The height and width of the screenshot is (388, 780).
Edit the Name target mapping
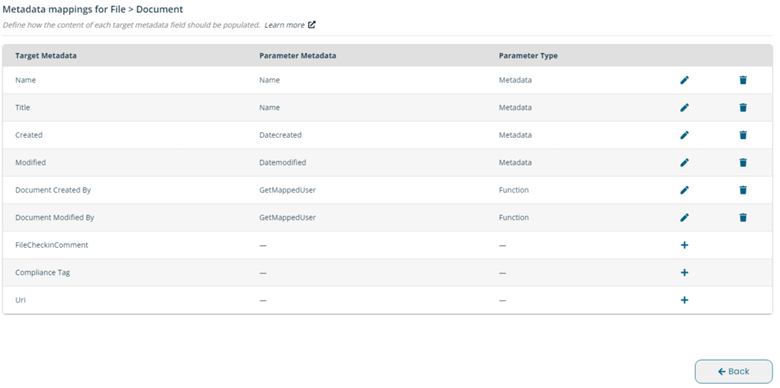pos(684,80)
